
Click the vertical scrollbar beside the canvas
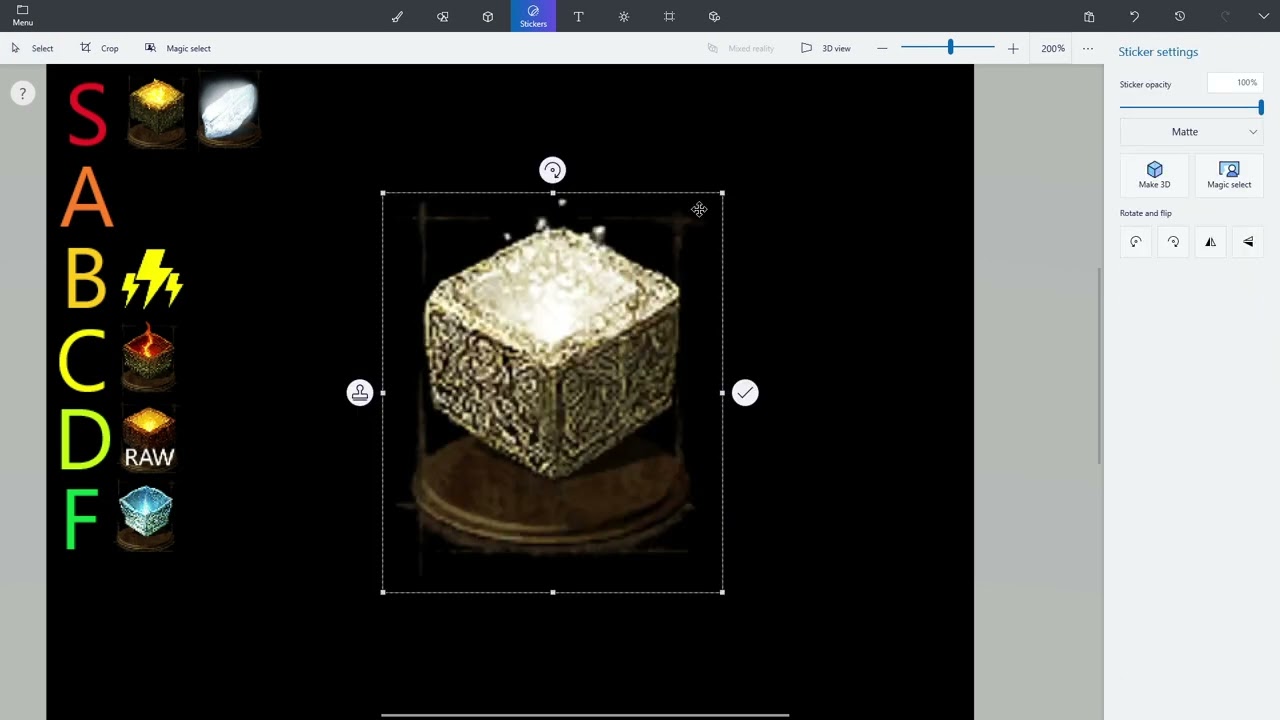point(1100,366)
